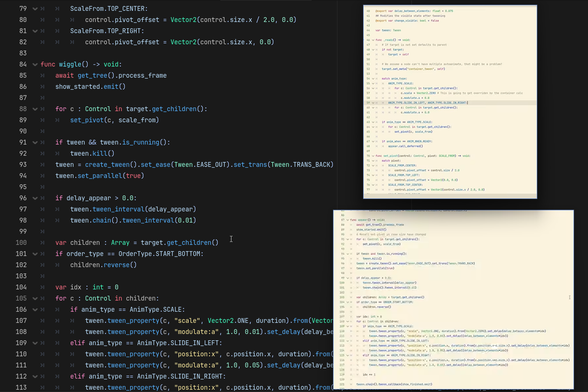Click 'tween.set_parallel(true)' line
This screenshot has height=392, width=588.
pos(100,176)
